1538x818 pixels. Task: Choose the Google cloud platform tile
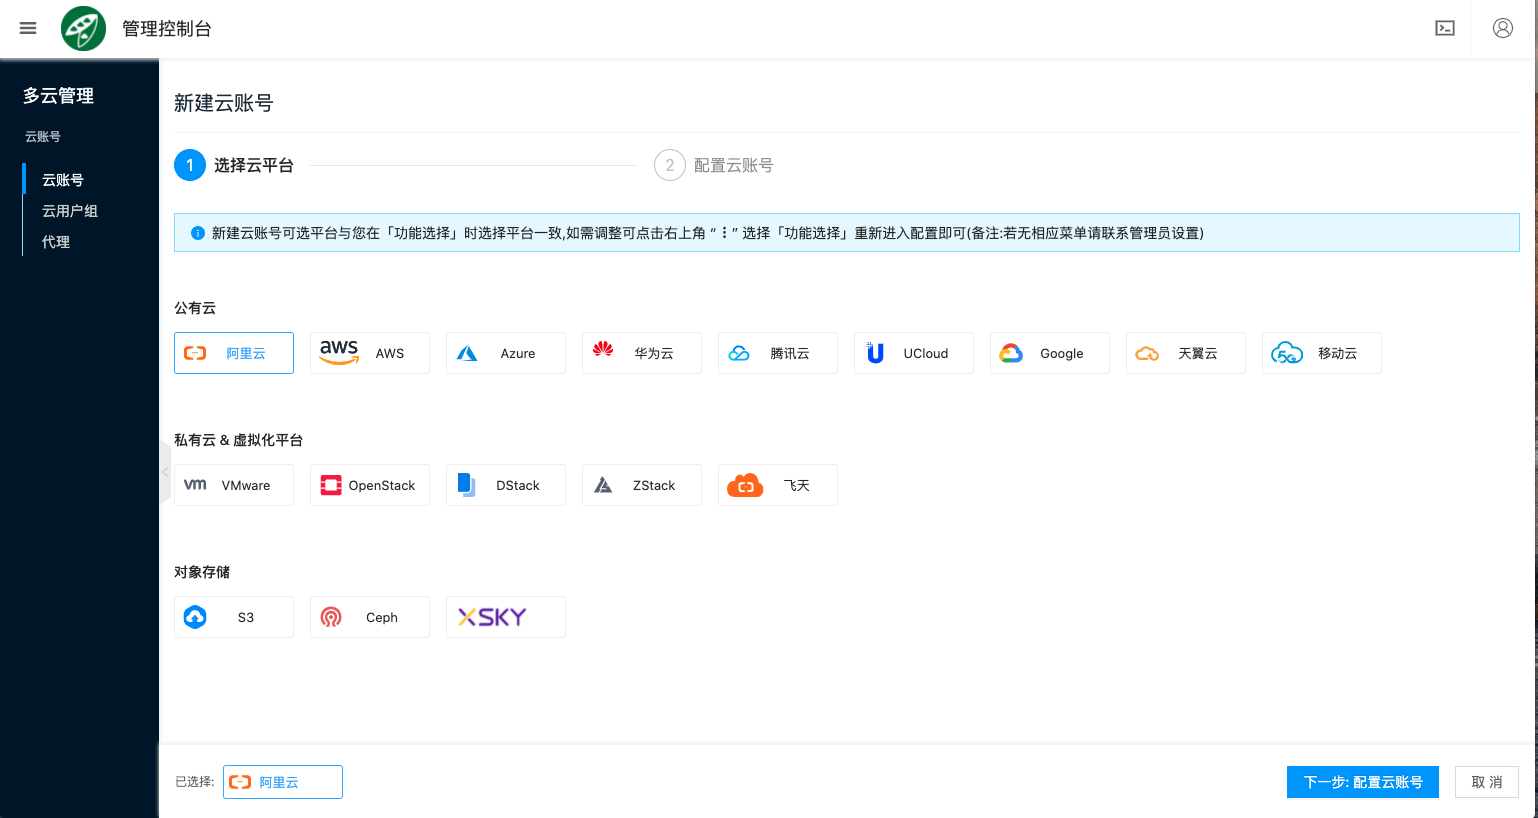click(1049, 353)
